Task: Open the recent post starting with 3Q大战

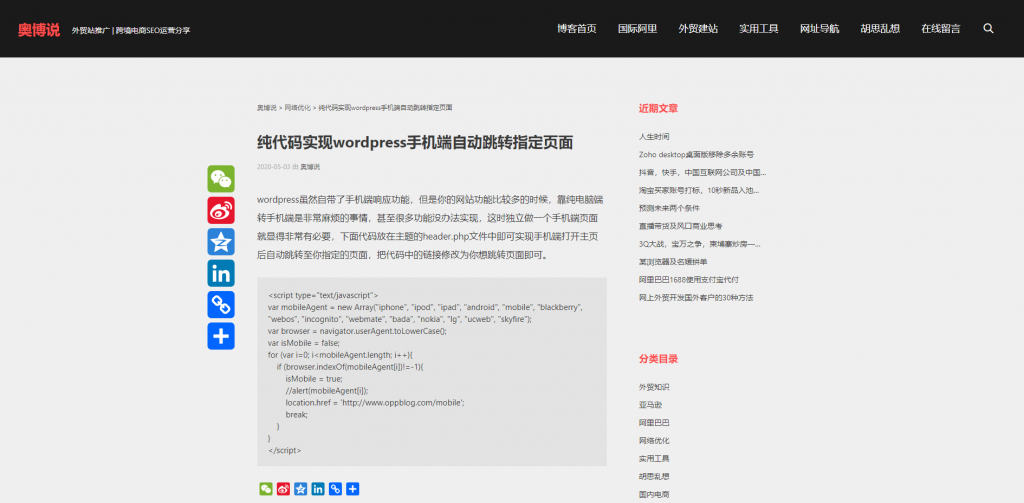Action: pos(699,244)
